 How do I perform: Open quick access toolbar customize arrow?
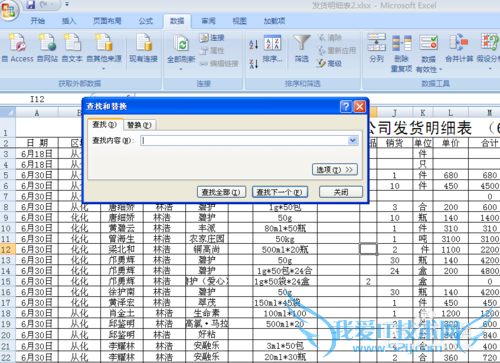(x=67, y=5)
